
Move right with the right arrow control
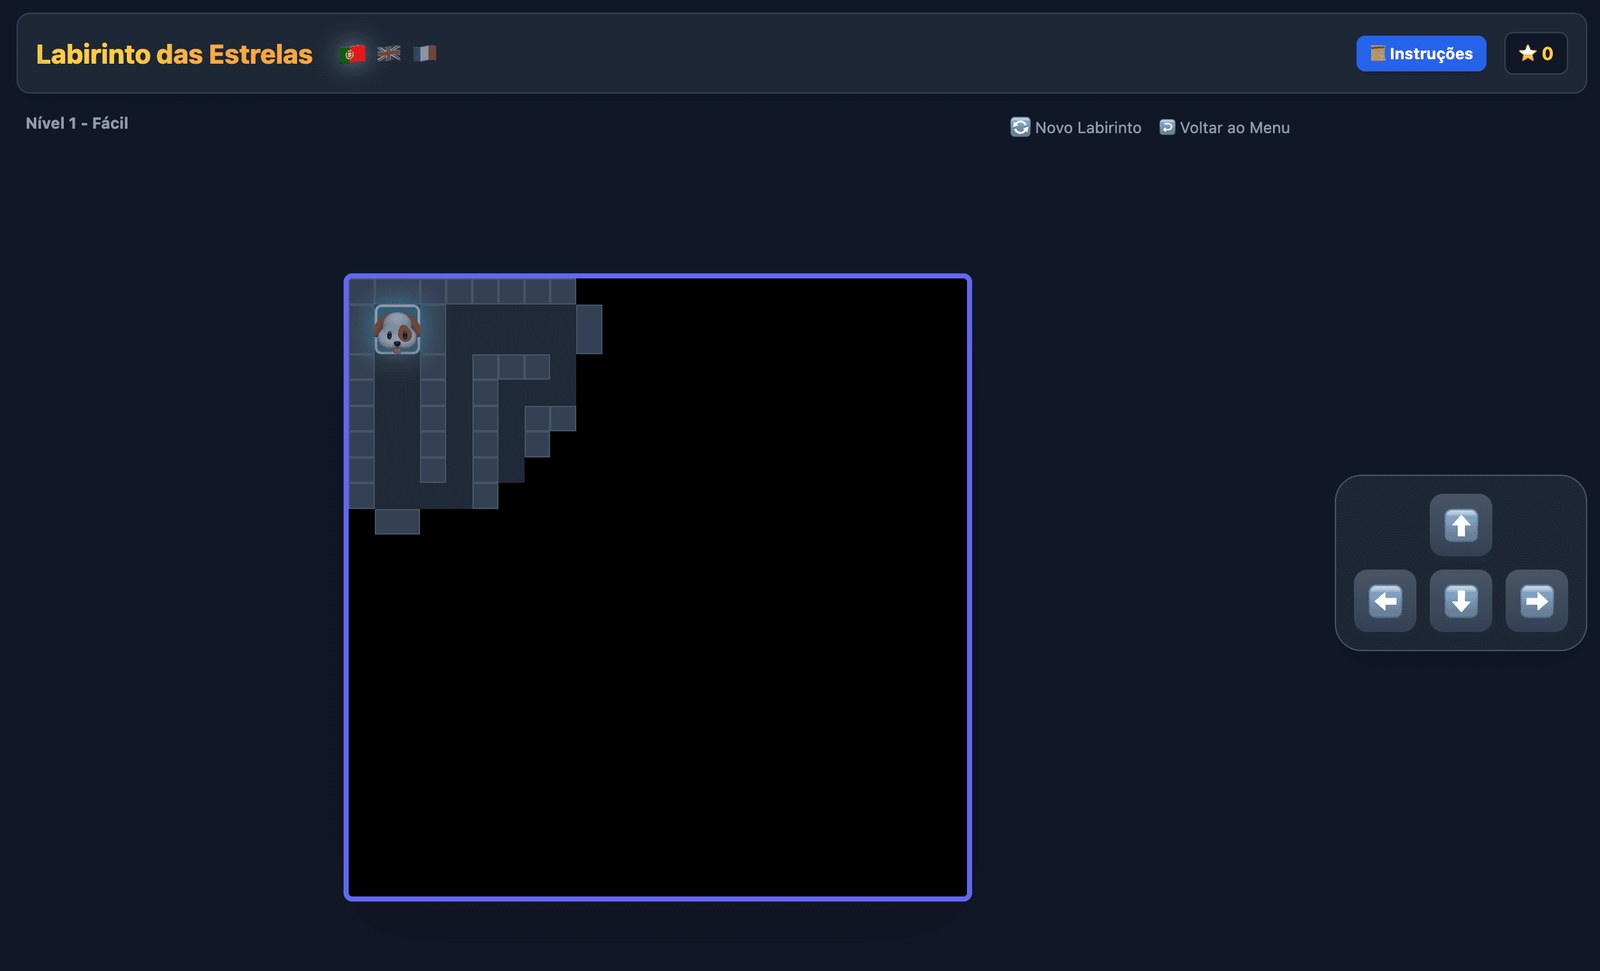[x=1537, y=601]
